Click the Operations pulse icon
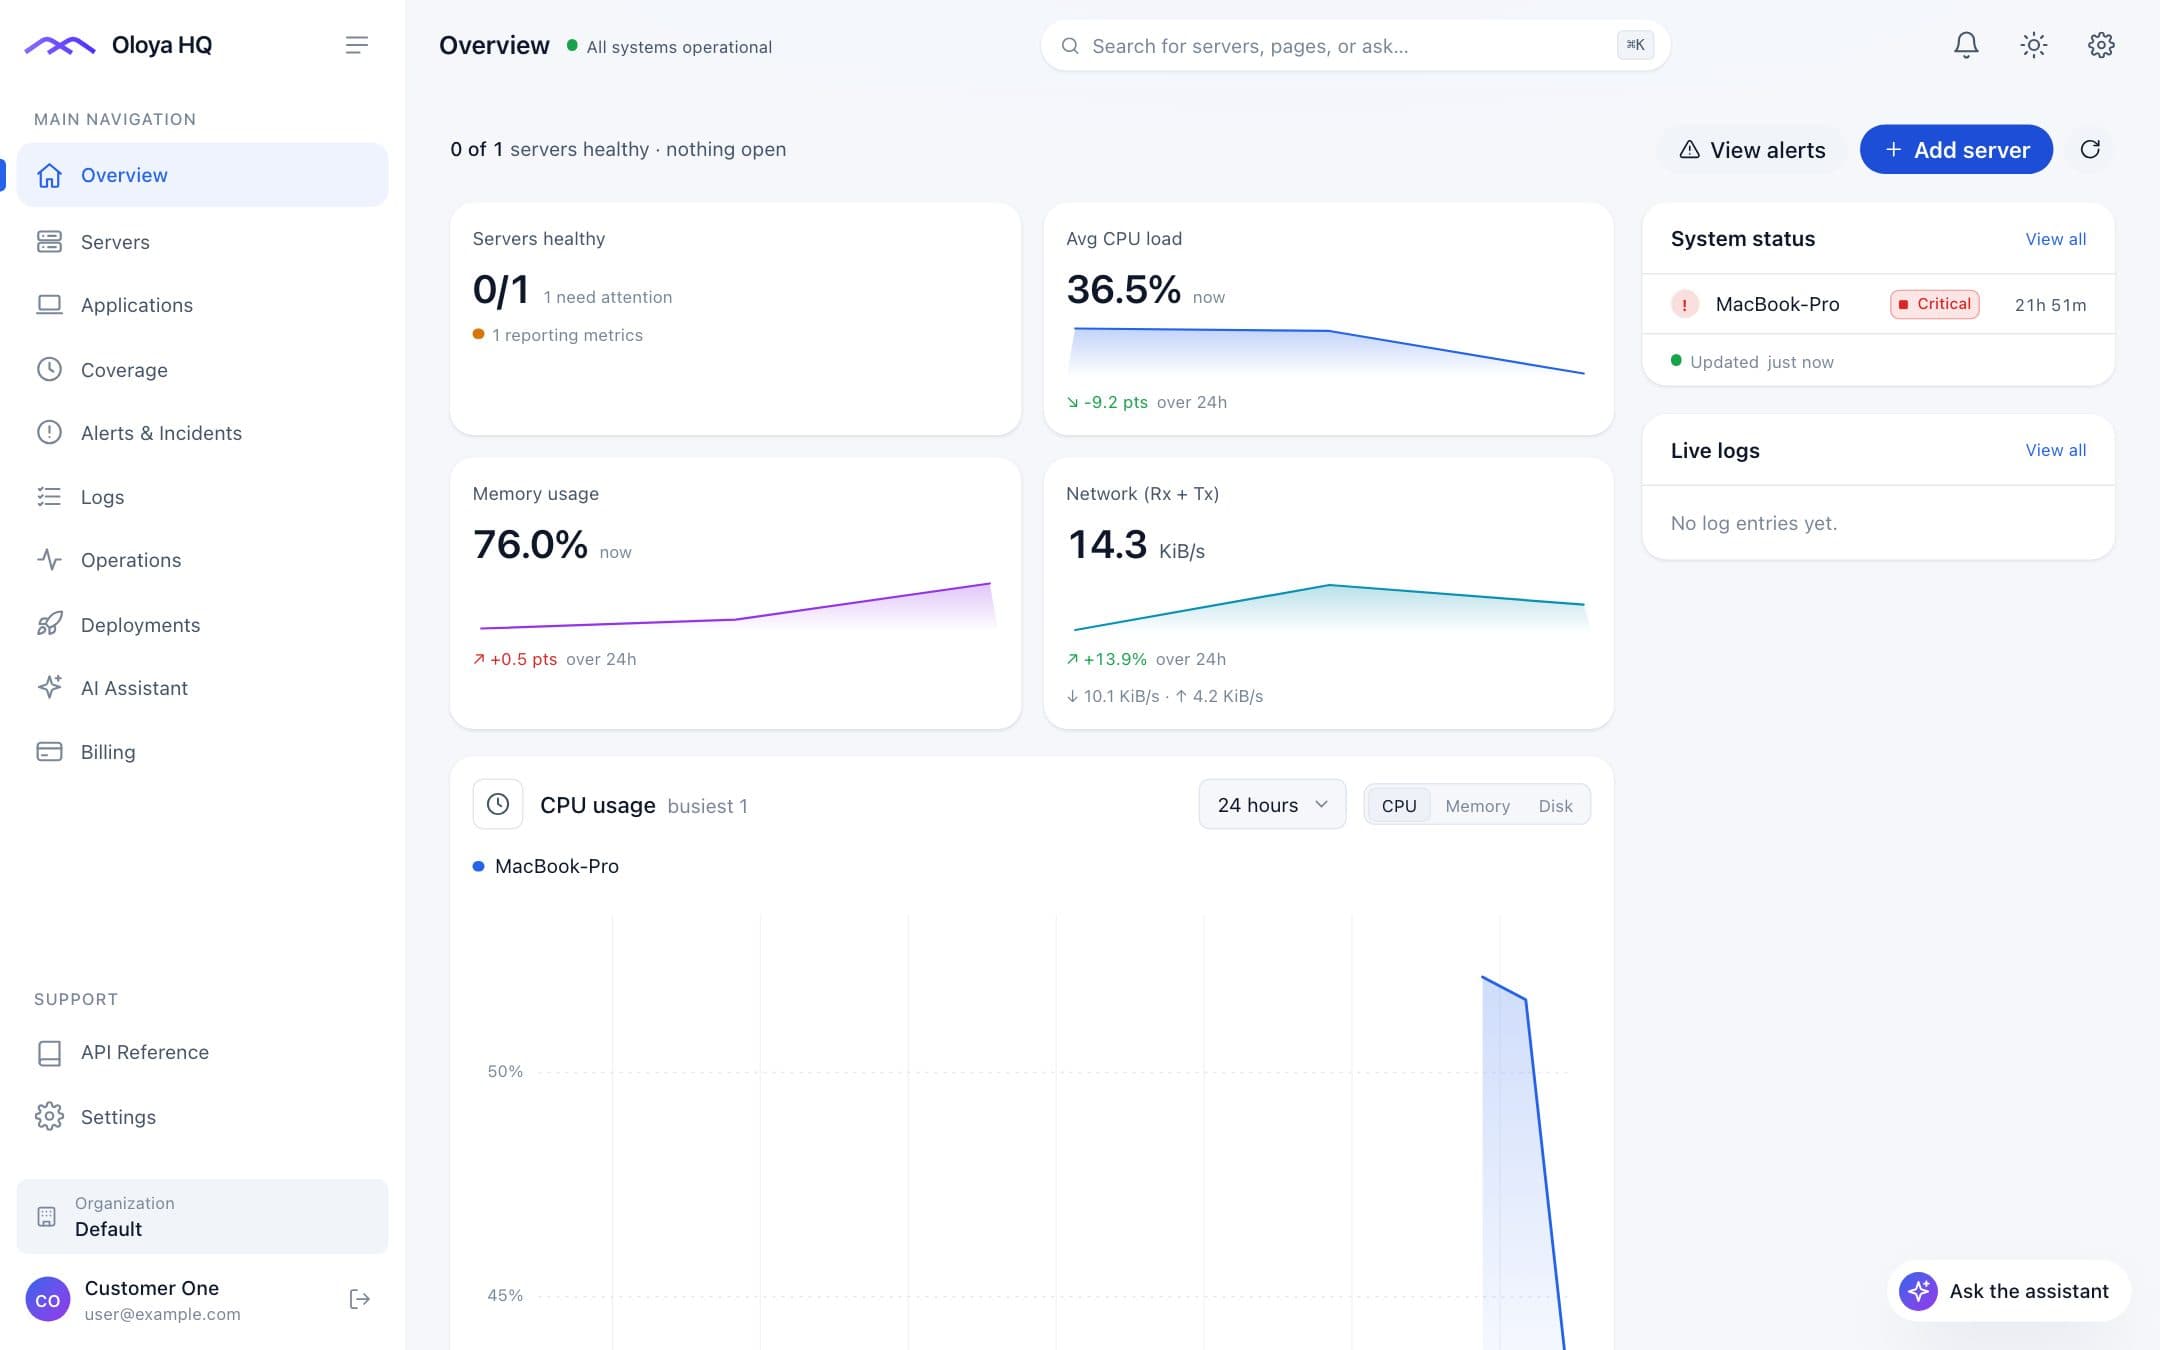The image size is (2160, 1350). point(49,559)
